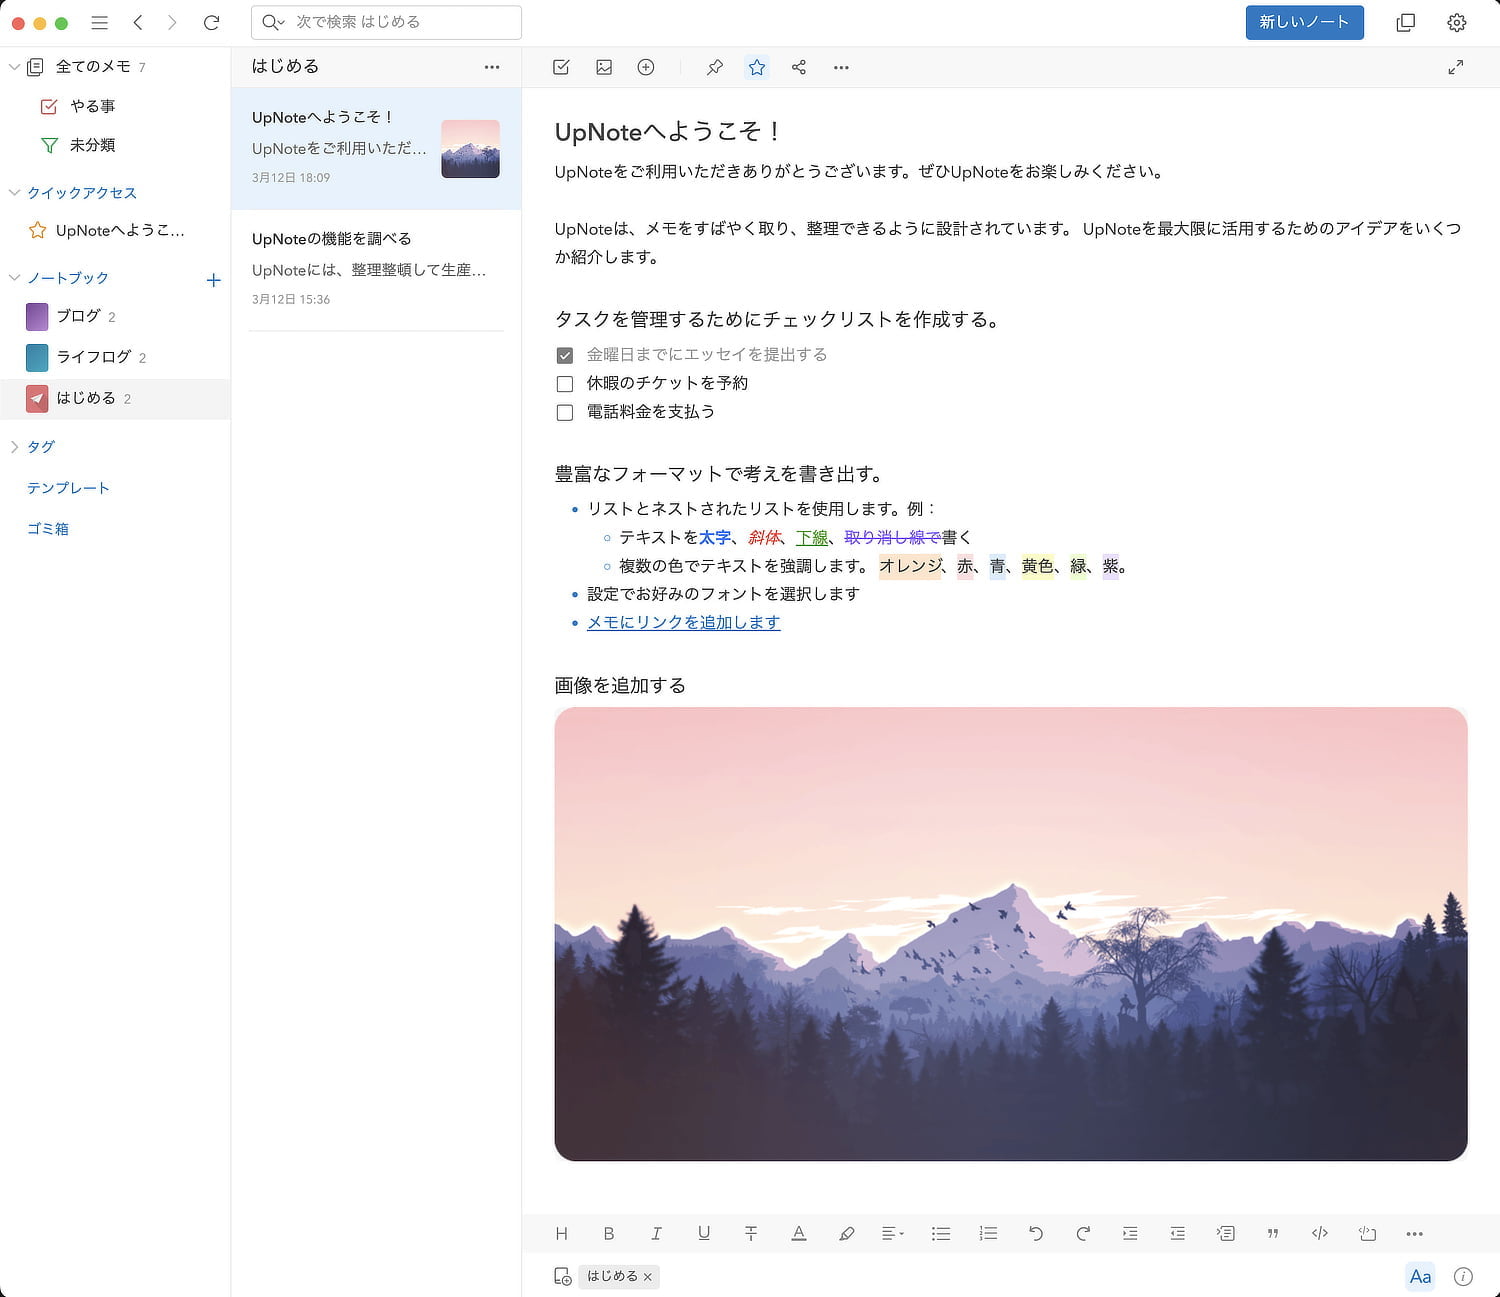
Task: Add the note to another notebook
Action: click(x=563, y=1276)
